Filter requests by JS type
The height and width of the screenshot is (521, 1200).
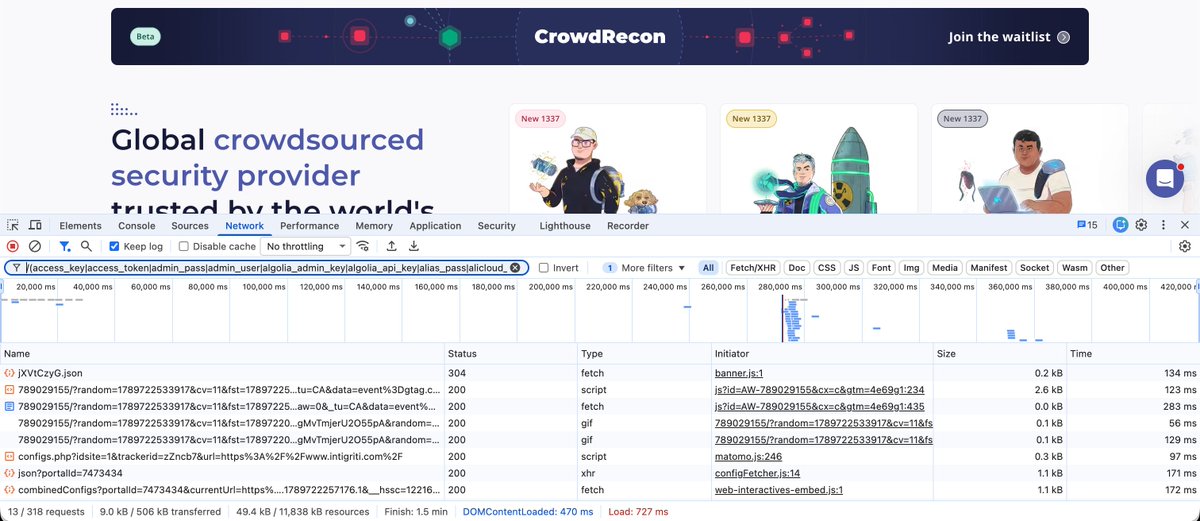point(854,268)
